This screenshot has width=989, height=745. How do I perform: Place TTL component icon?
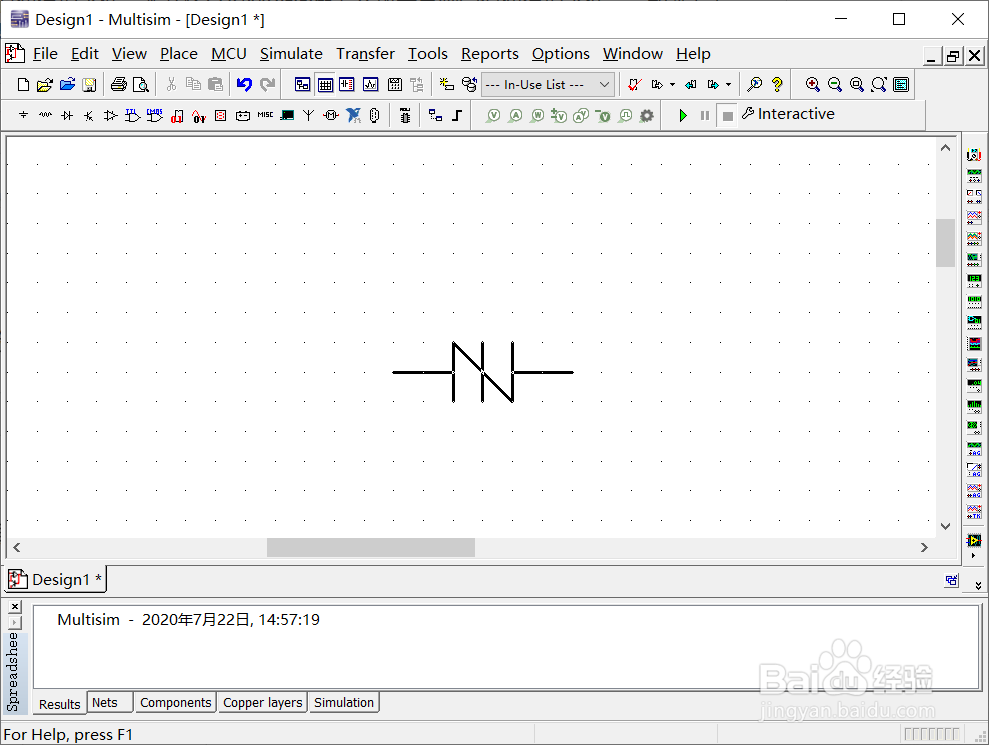[132, 115]
